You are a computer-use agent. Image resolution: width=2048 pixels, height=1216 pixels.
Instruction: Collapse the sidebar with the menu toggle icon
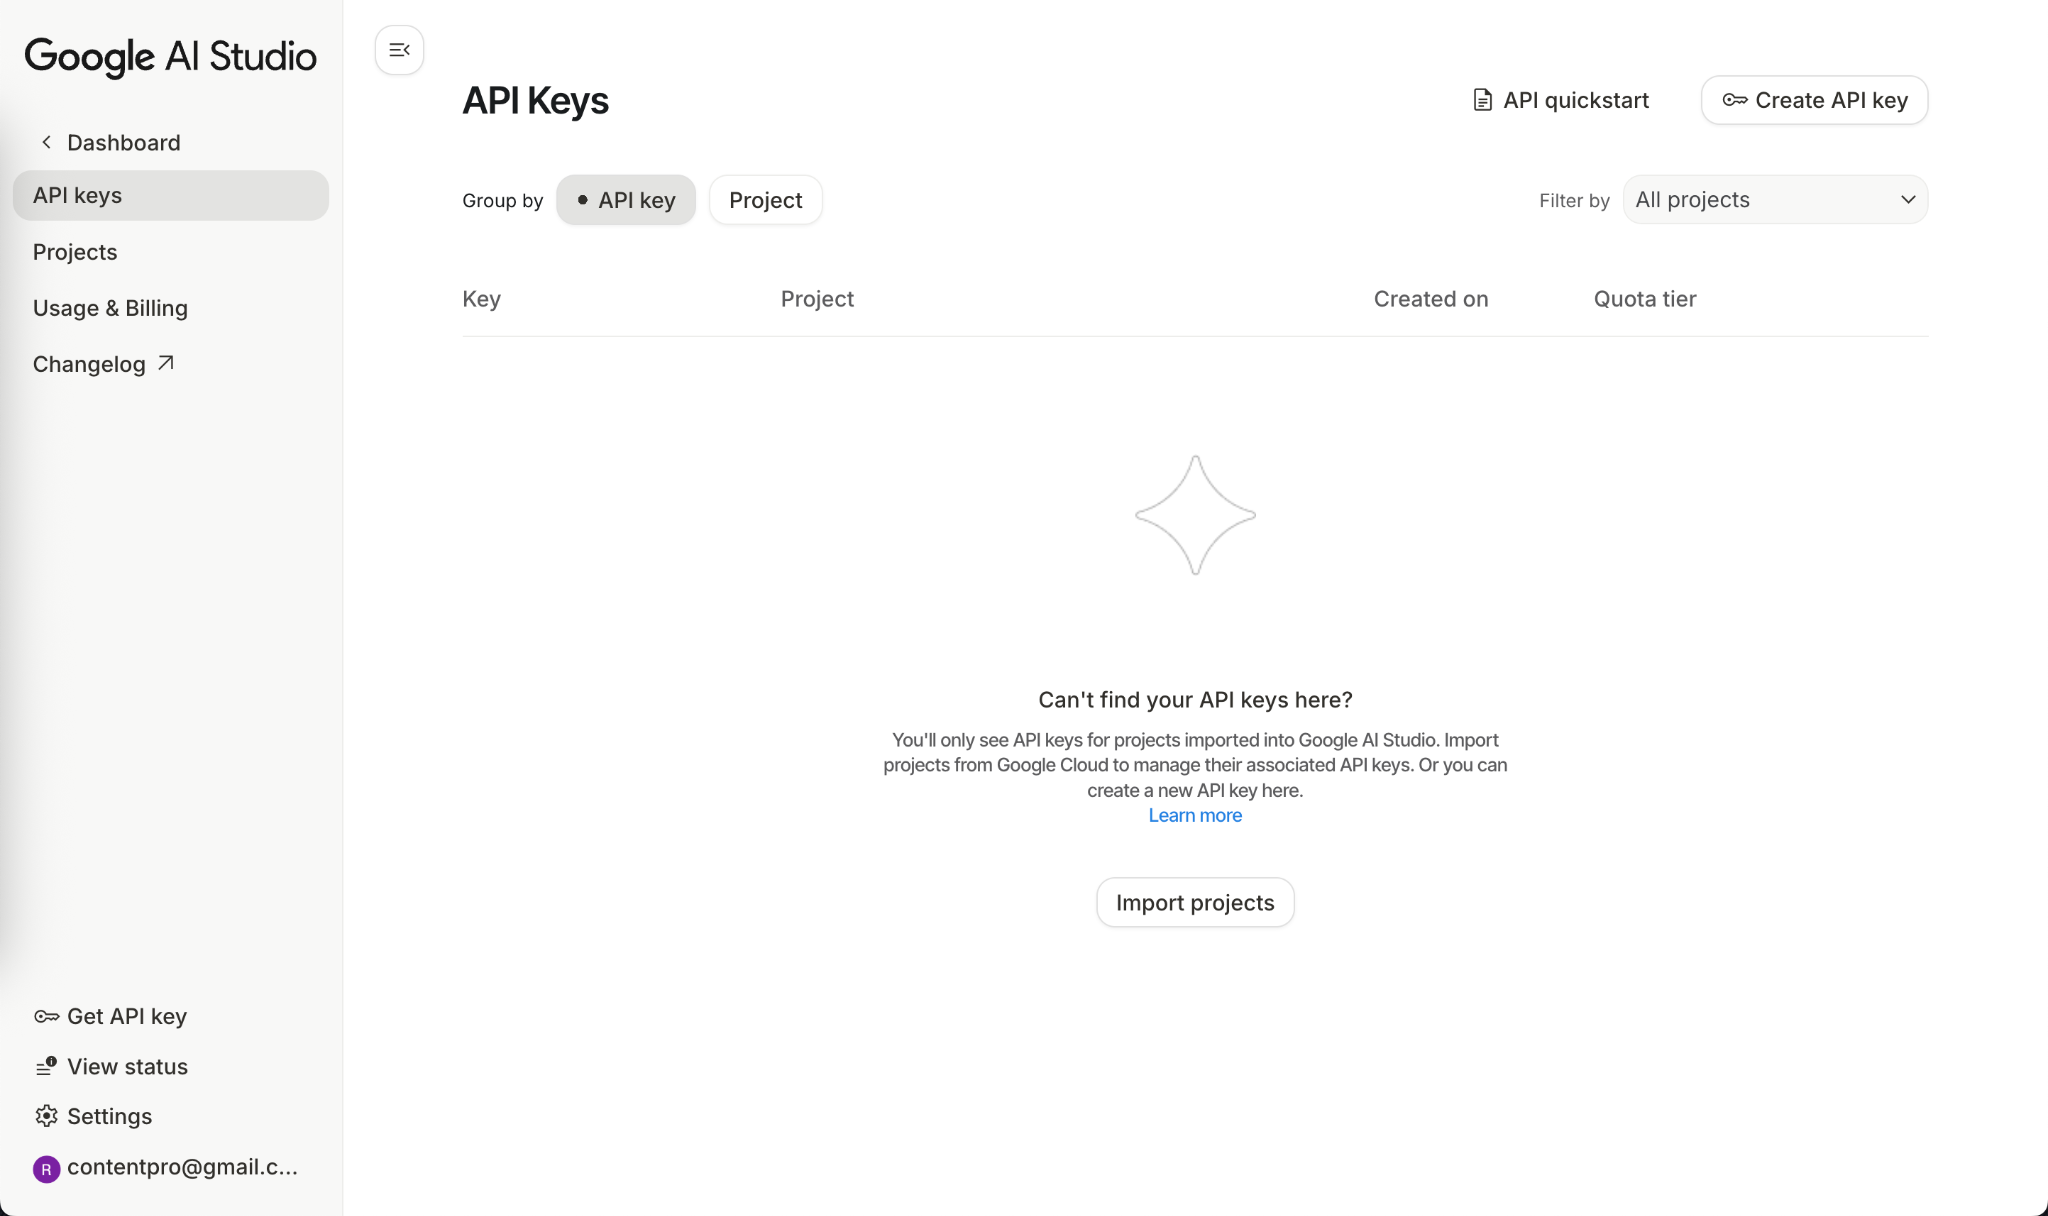tap(399, 50)
